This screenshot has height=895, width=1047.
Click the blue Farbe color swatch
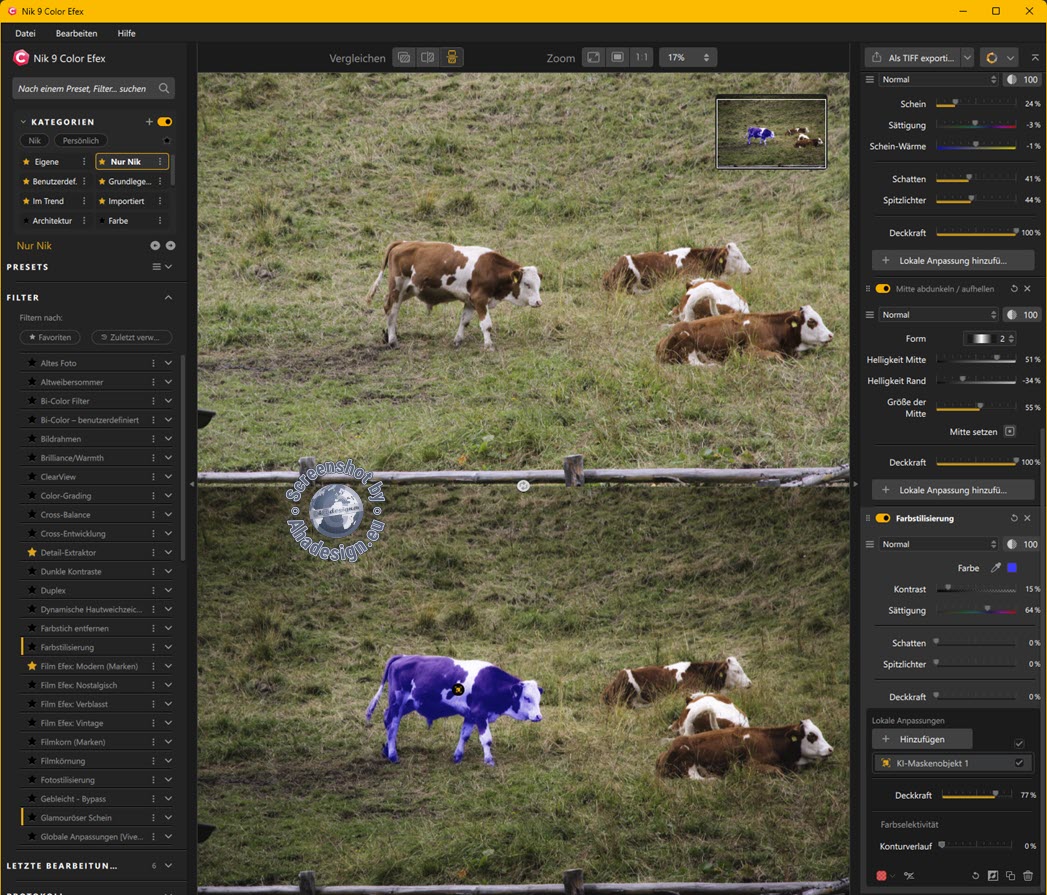click(1012, 568)
